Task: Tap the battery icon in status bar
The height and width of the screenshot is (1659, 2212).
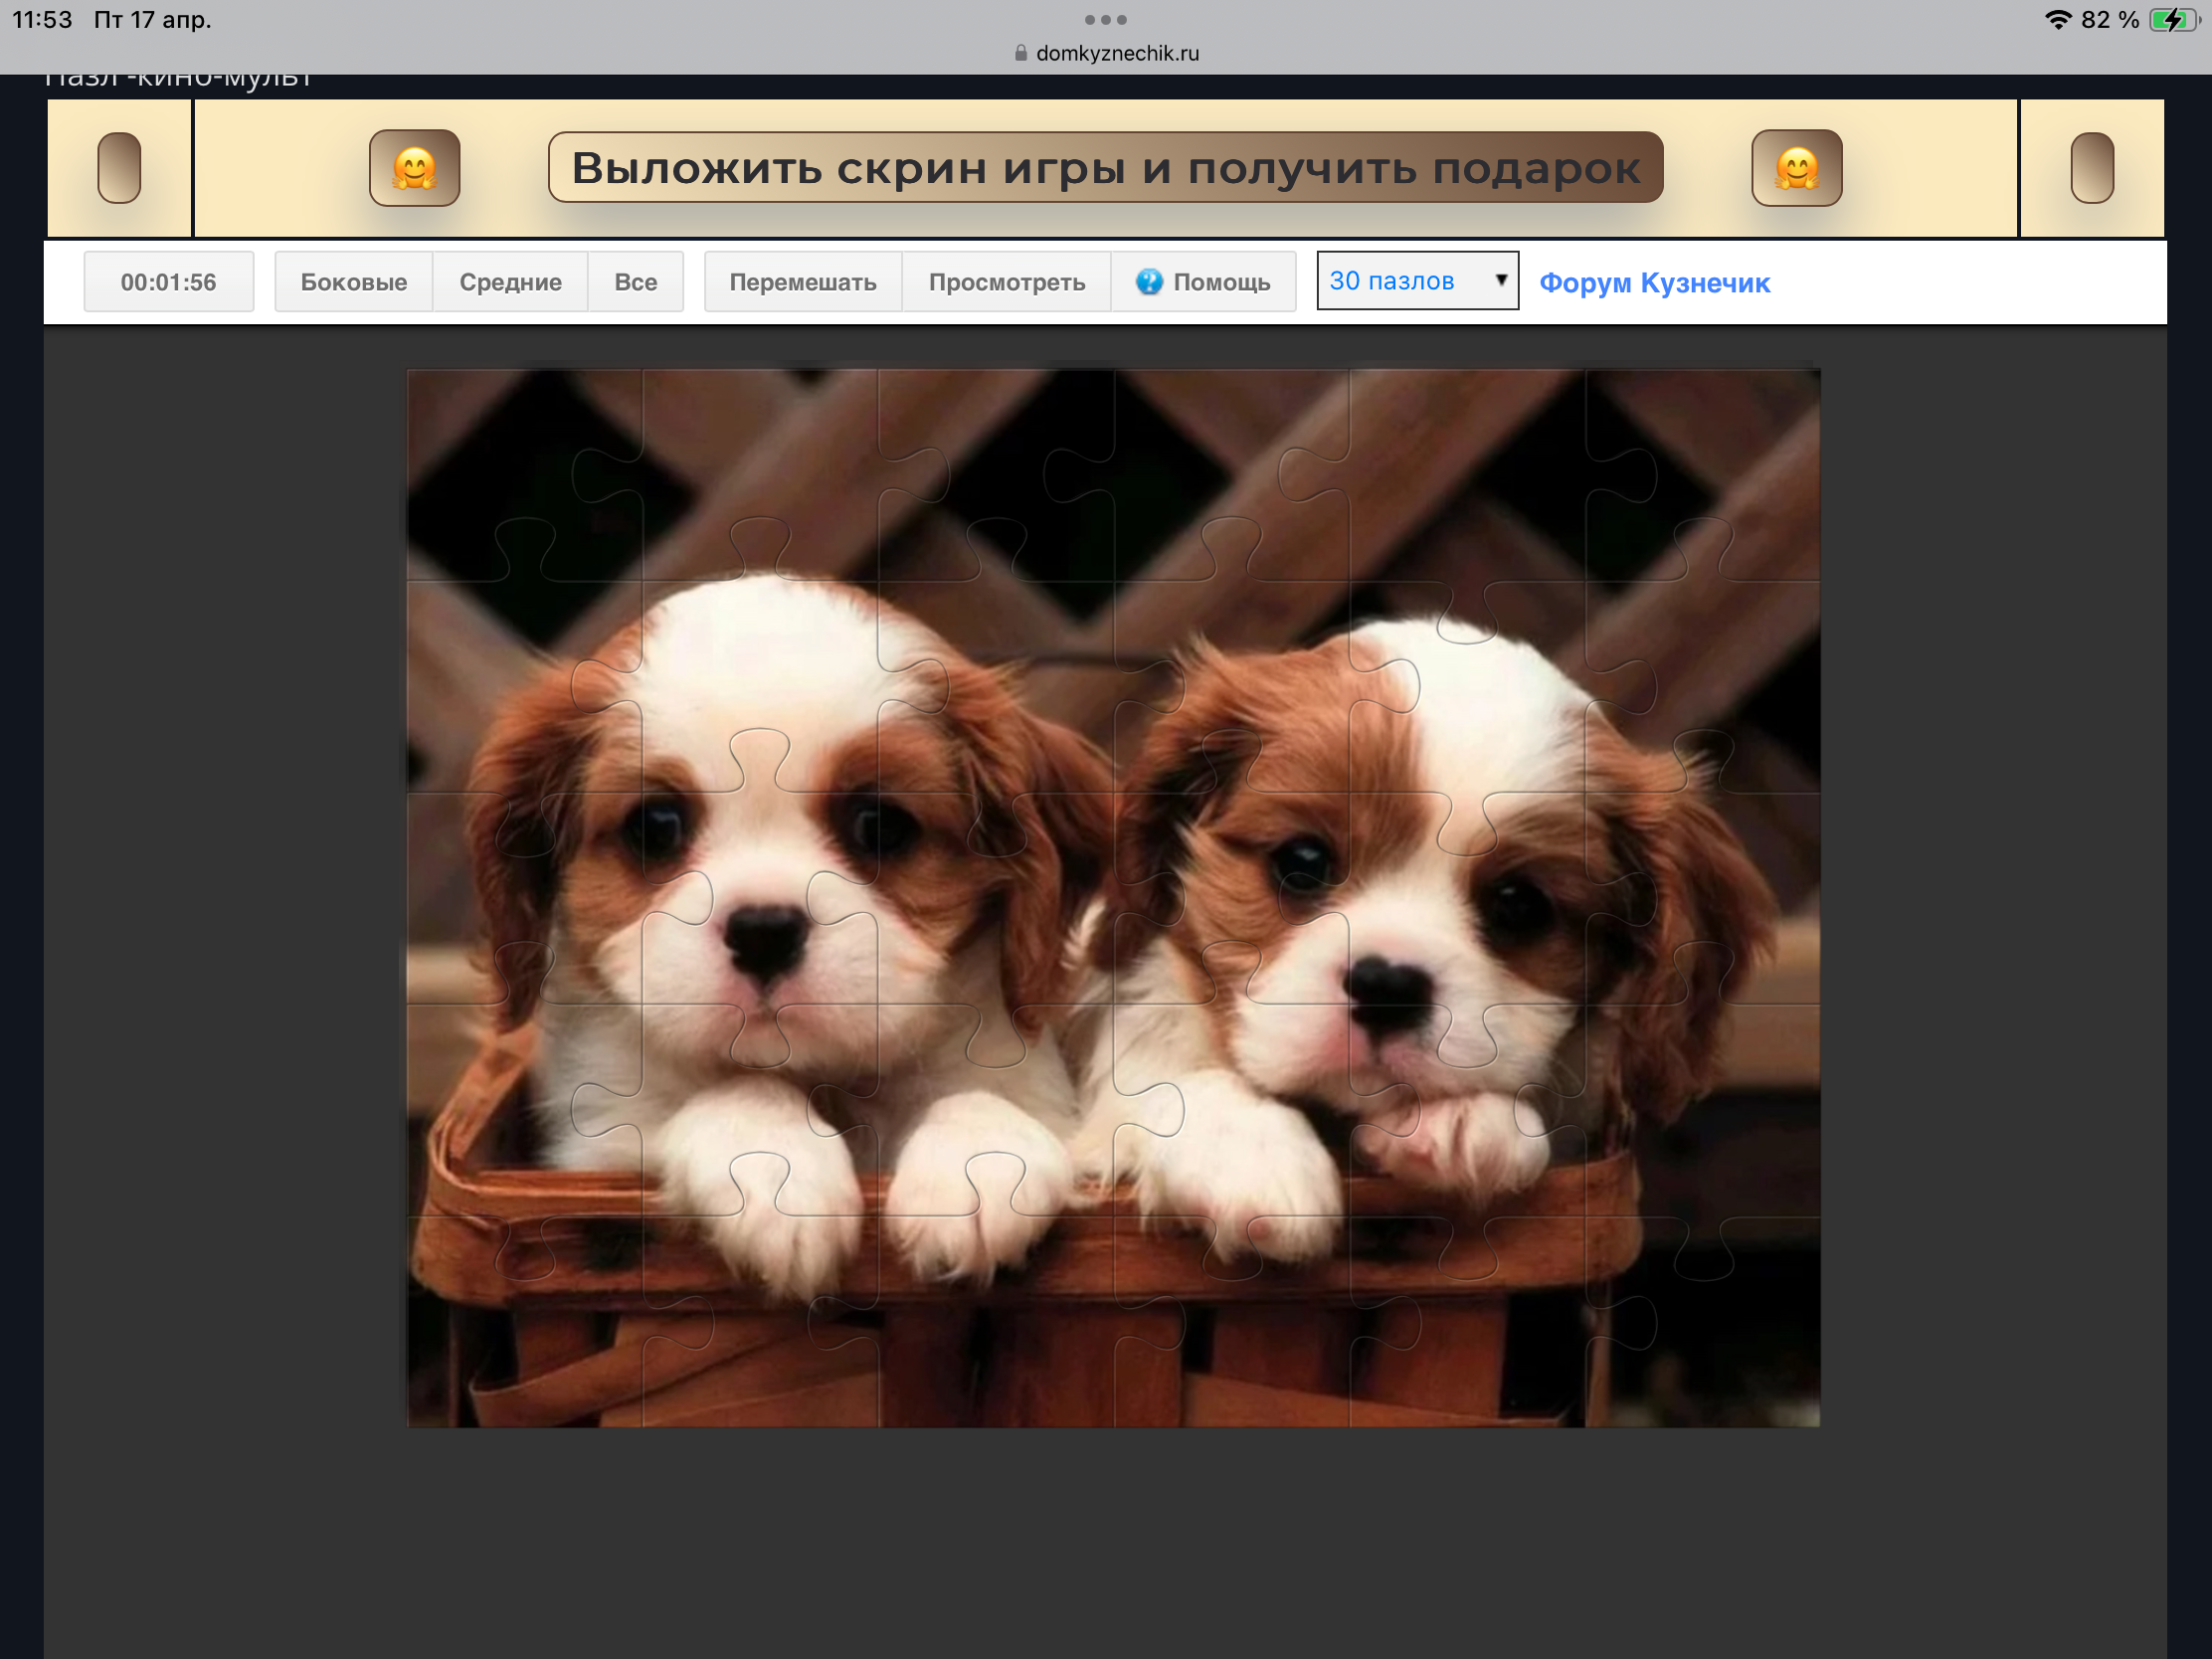Action: point(2172,20)
